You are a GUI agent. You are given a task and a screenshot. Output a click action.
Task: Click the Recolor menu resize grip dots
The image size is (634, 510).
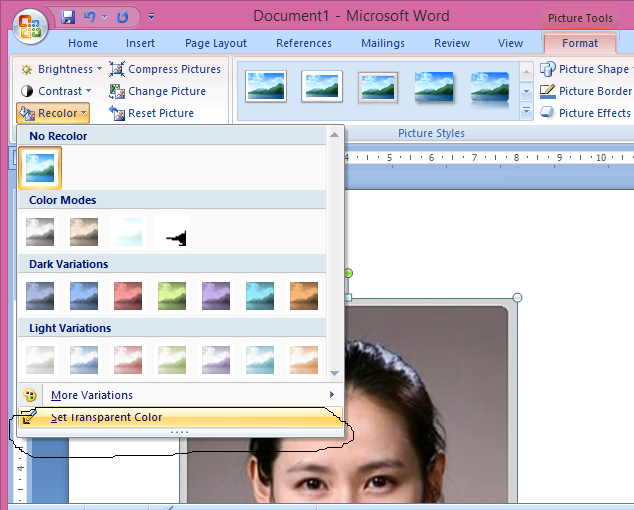pos(180,432)
